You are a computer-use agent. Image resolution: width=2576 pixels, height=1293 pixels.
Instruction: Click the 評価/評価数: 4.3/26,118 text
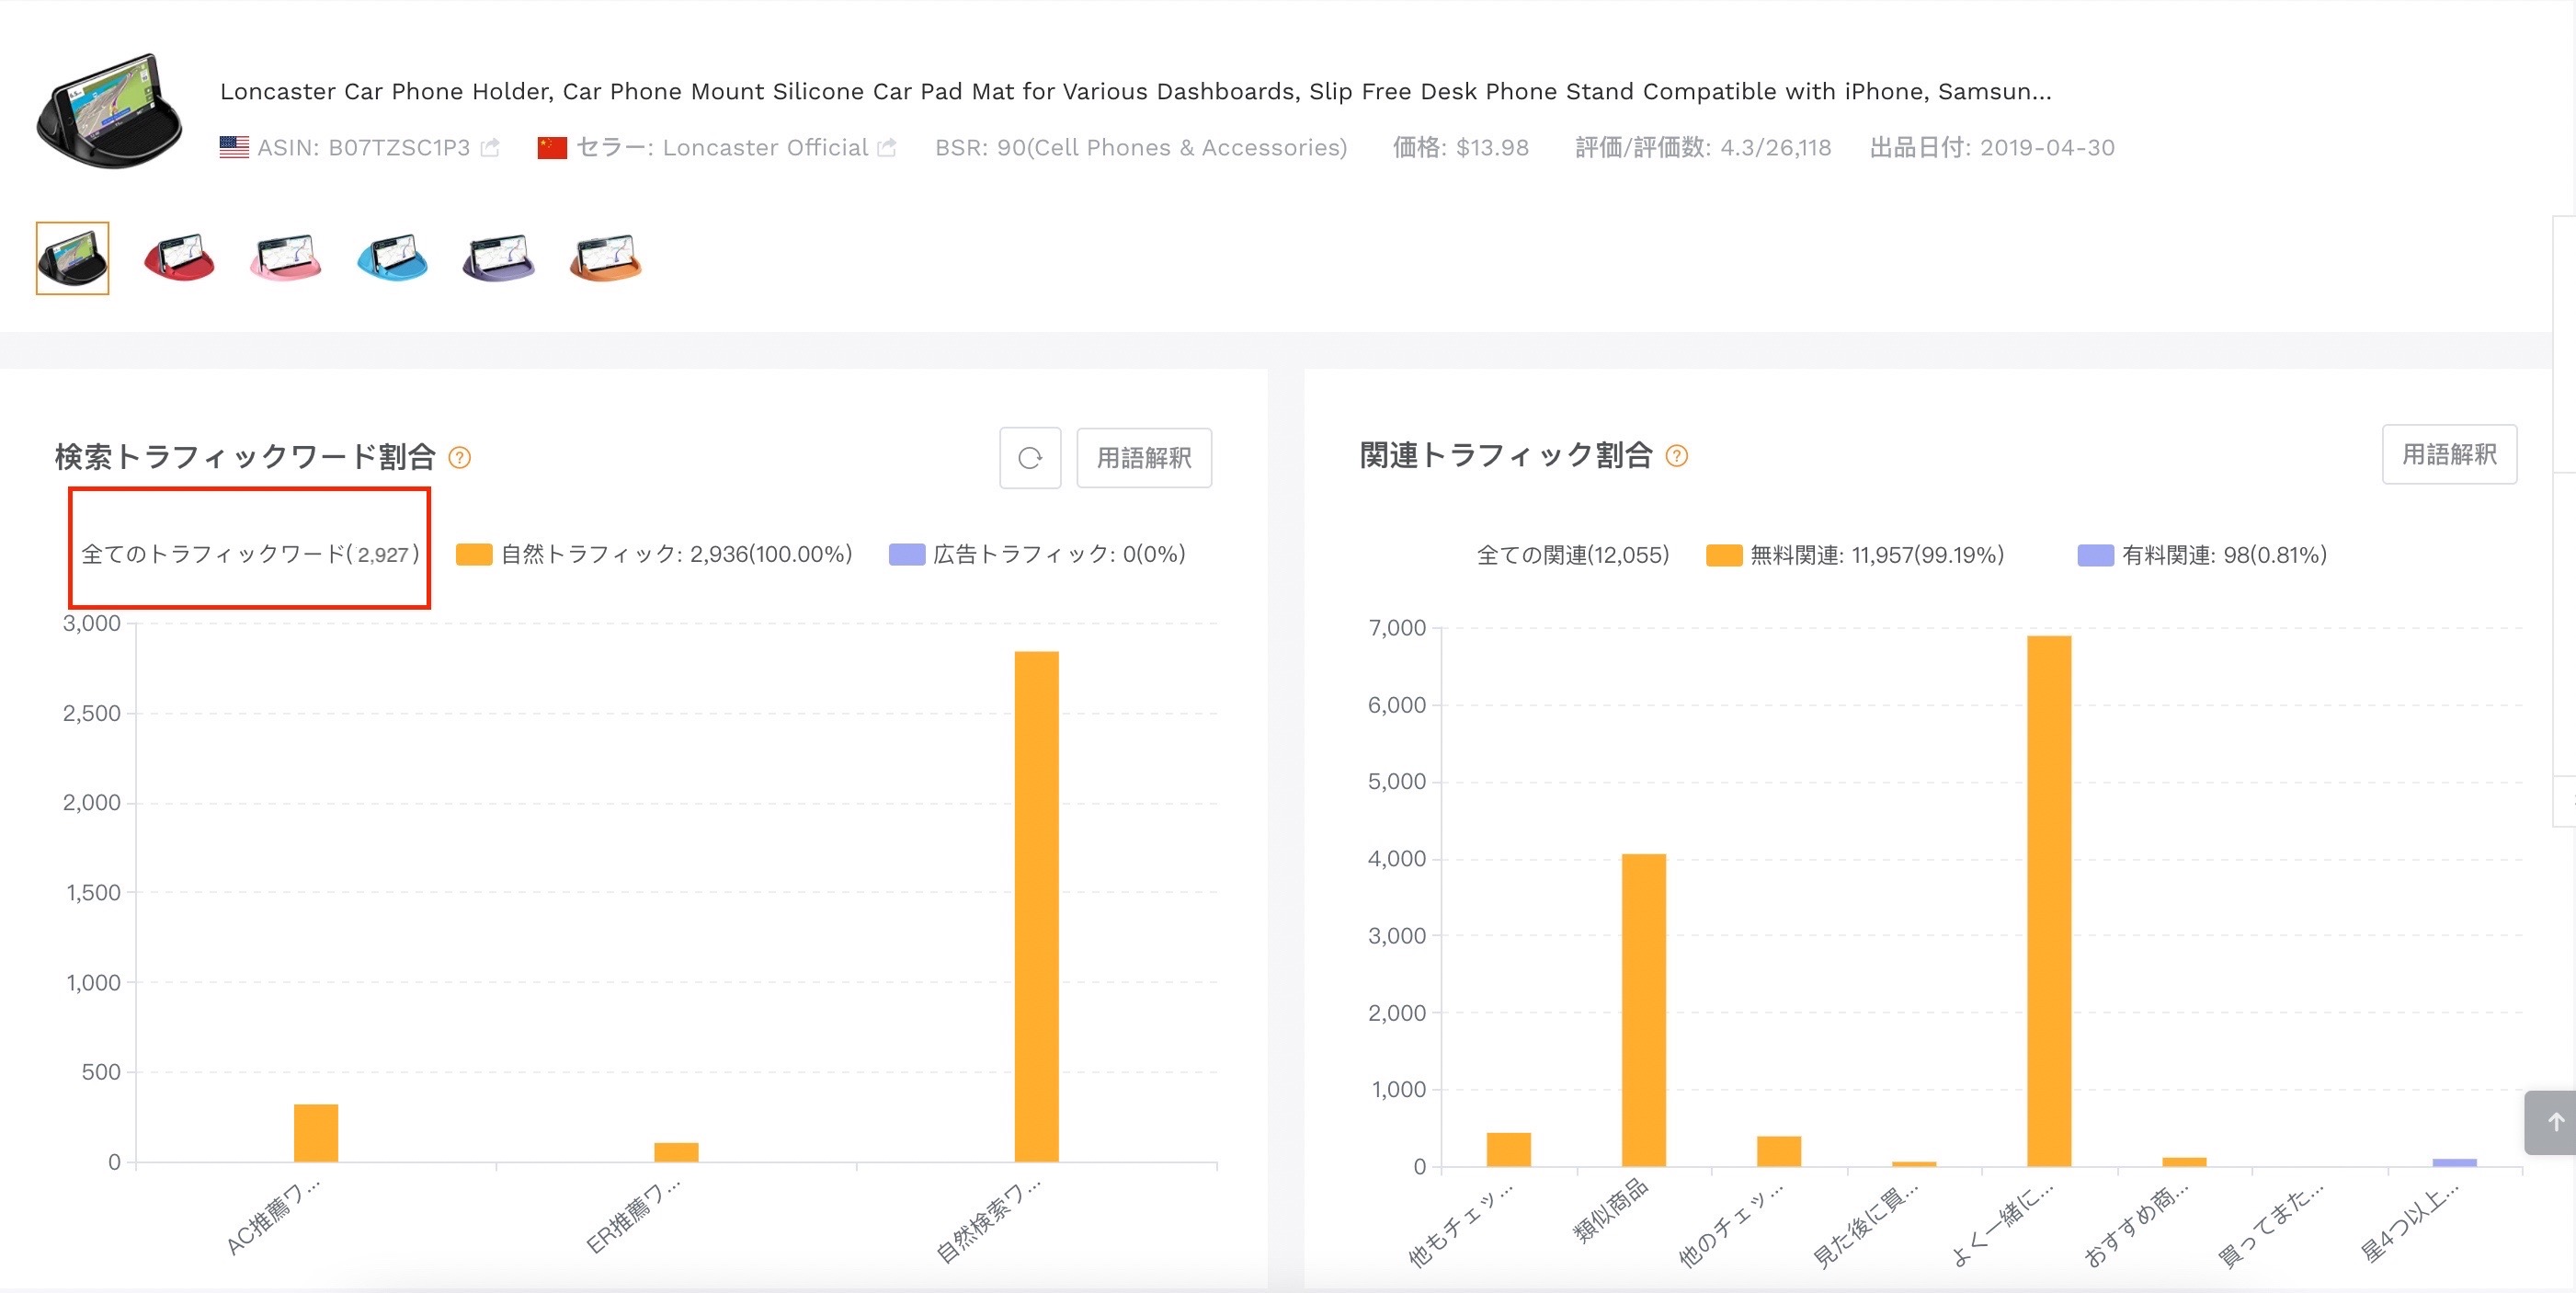(x=1703, y=148)
